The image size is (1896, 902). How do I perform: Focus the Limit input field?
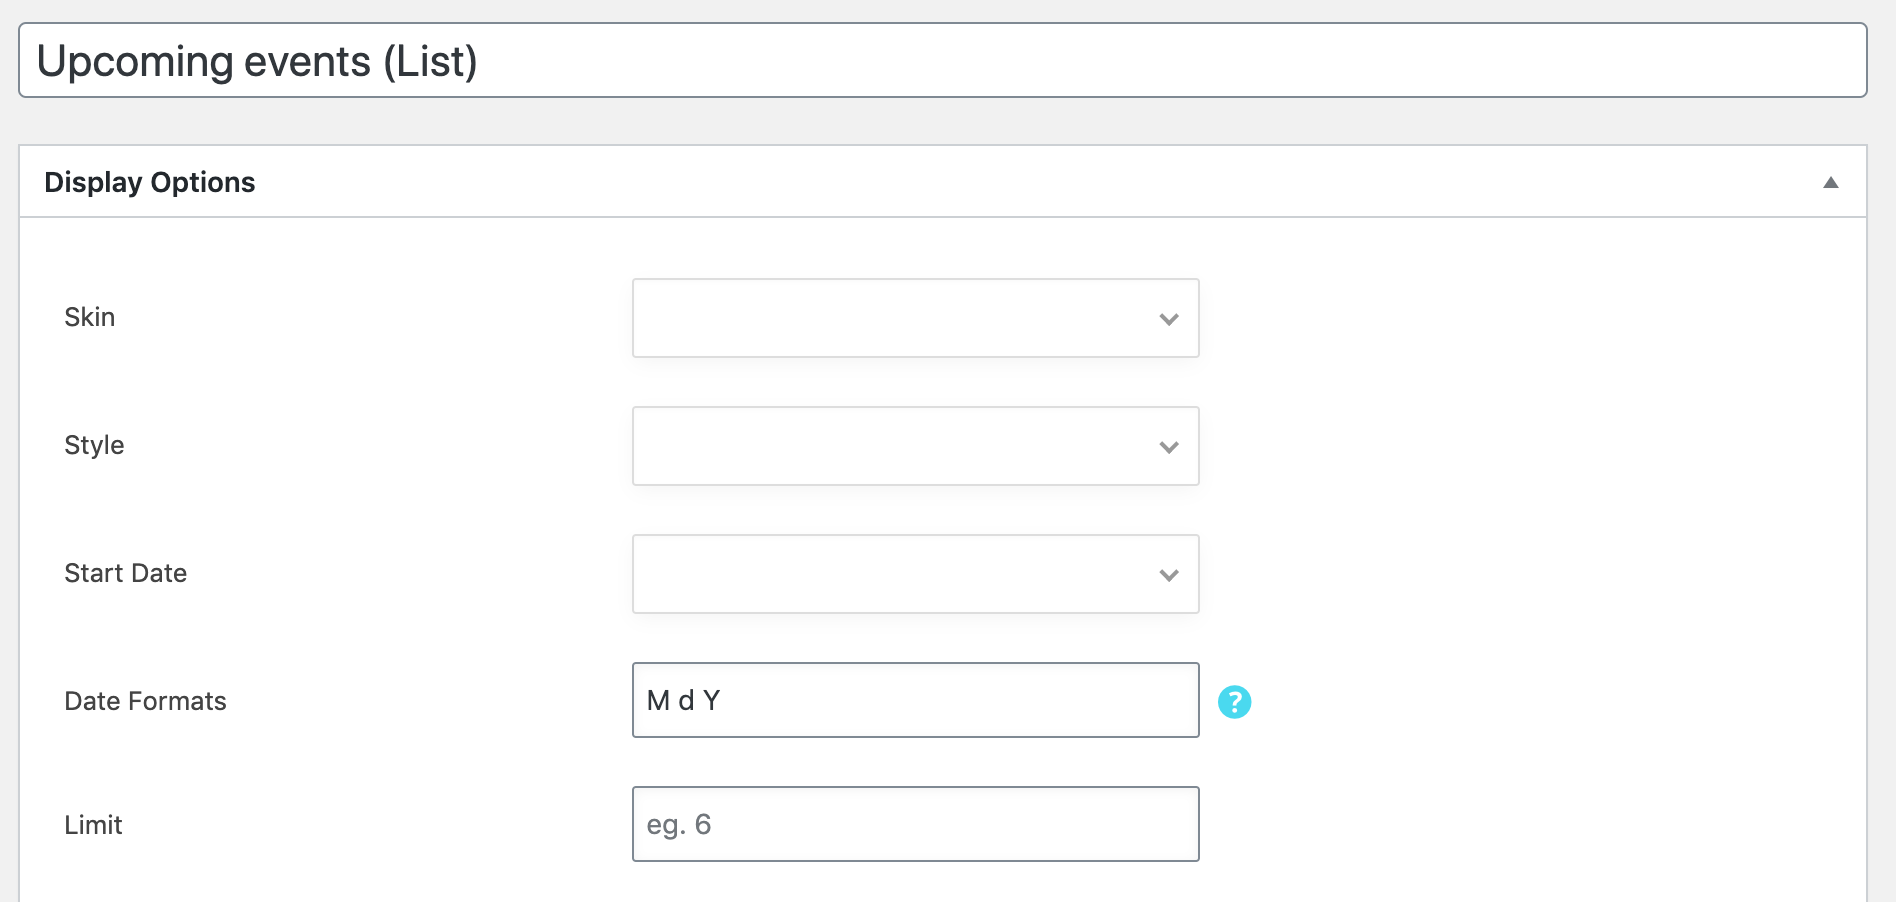915,824
